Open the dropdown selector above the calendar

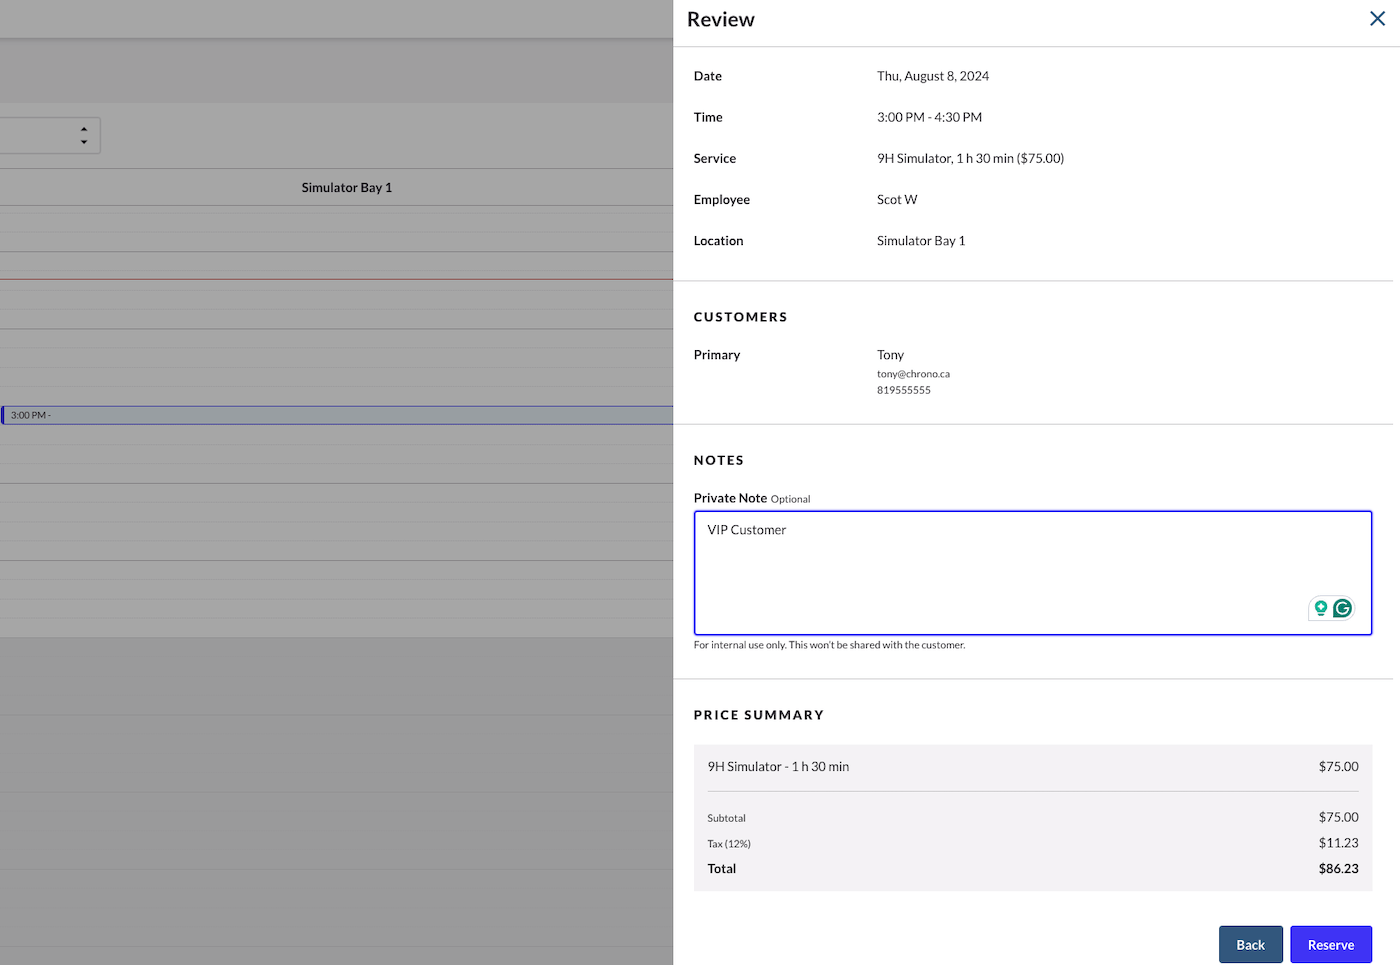click(50, 135)
